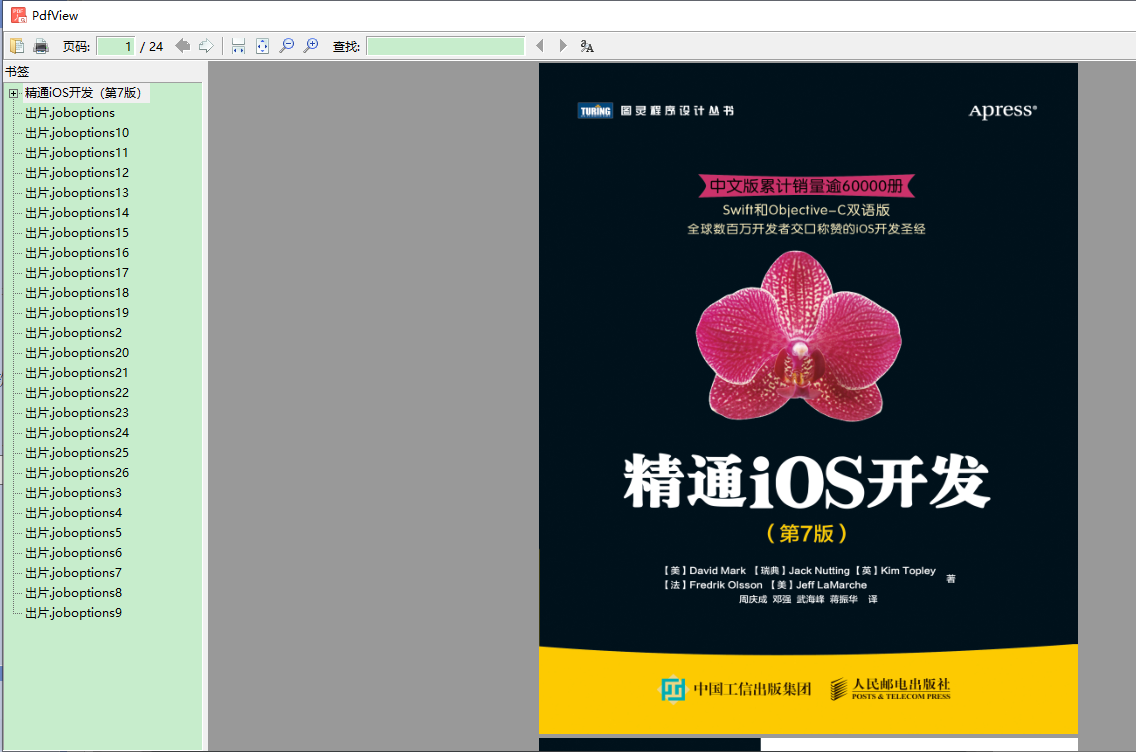Select bookmark 出片.joboptions3
Screen dimensions: 1136x752
73,493
